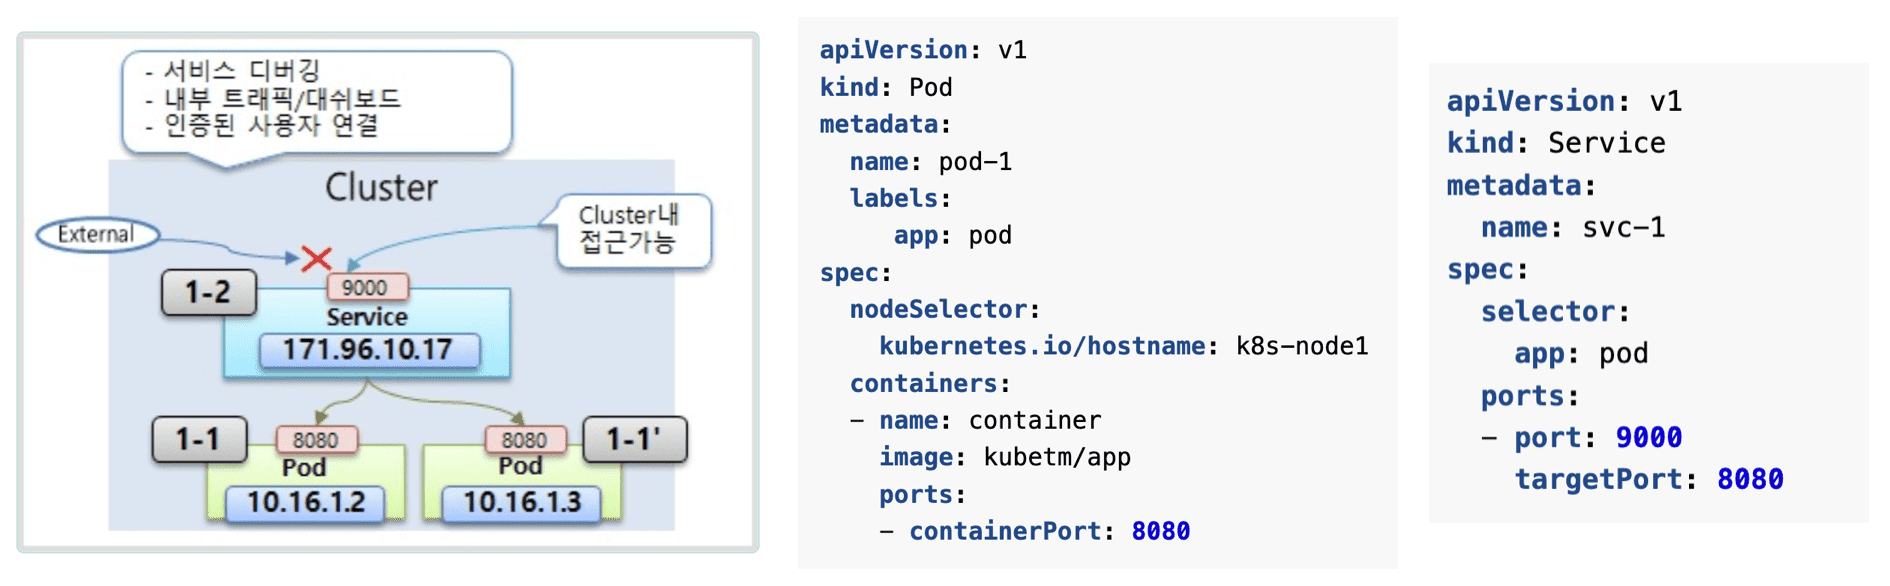The image size is (1890, 586).
Task: Click 'kind: Pod' line in the YAML
Action: pyautogui.click(x=885, y=88)
